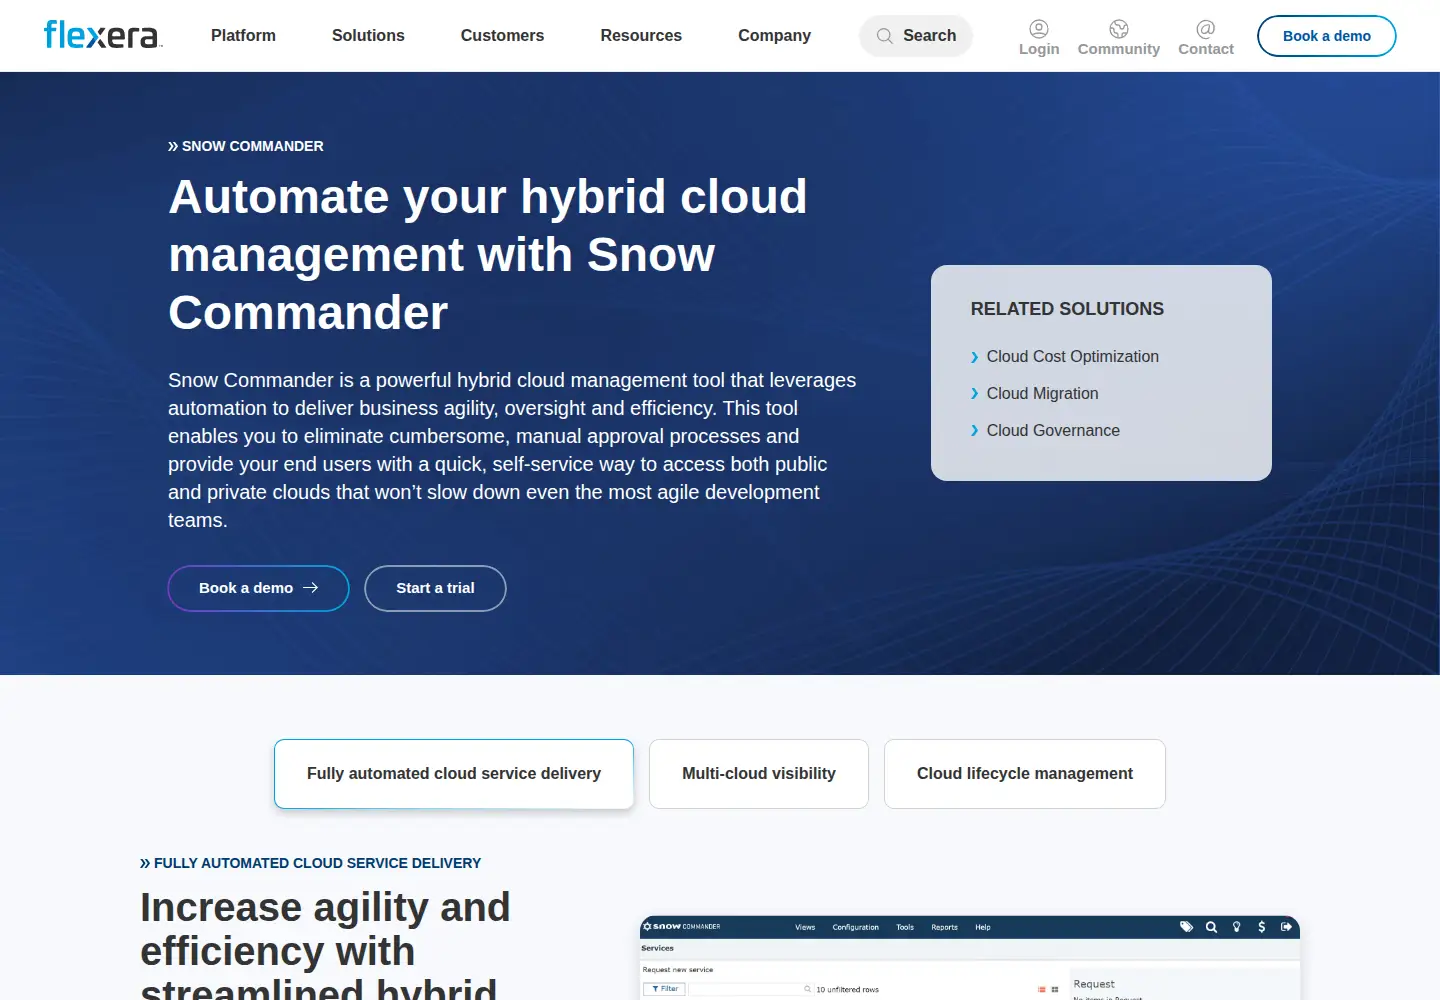Image resolution: width=1440 pixels, height=1000 pixels.
Task: Click Tools in the Snow Commander screenshot
Action: (905, 928)
